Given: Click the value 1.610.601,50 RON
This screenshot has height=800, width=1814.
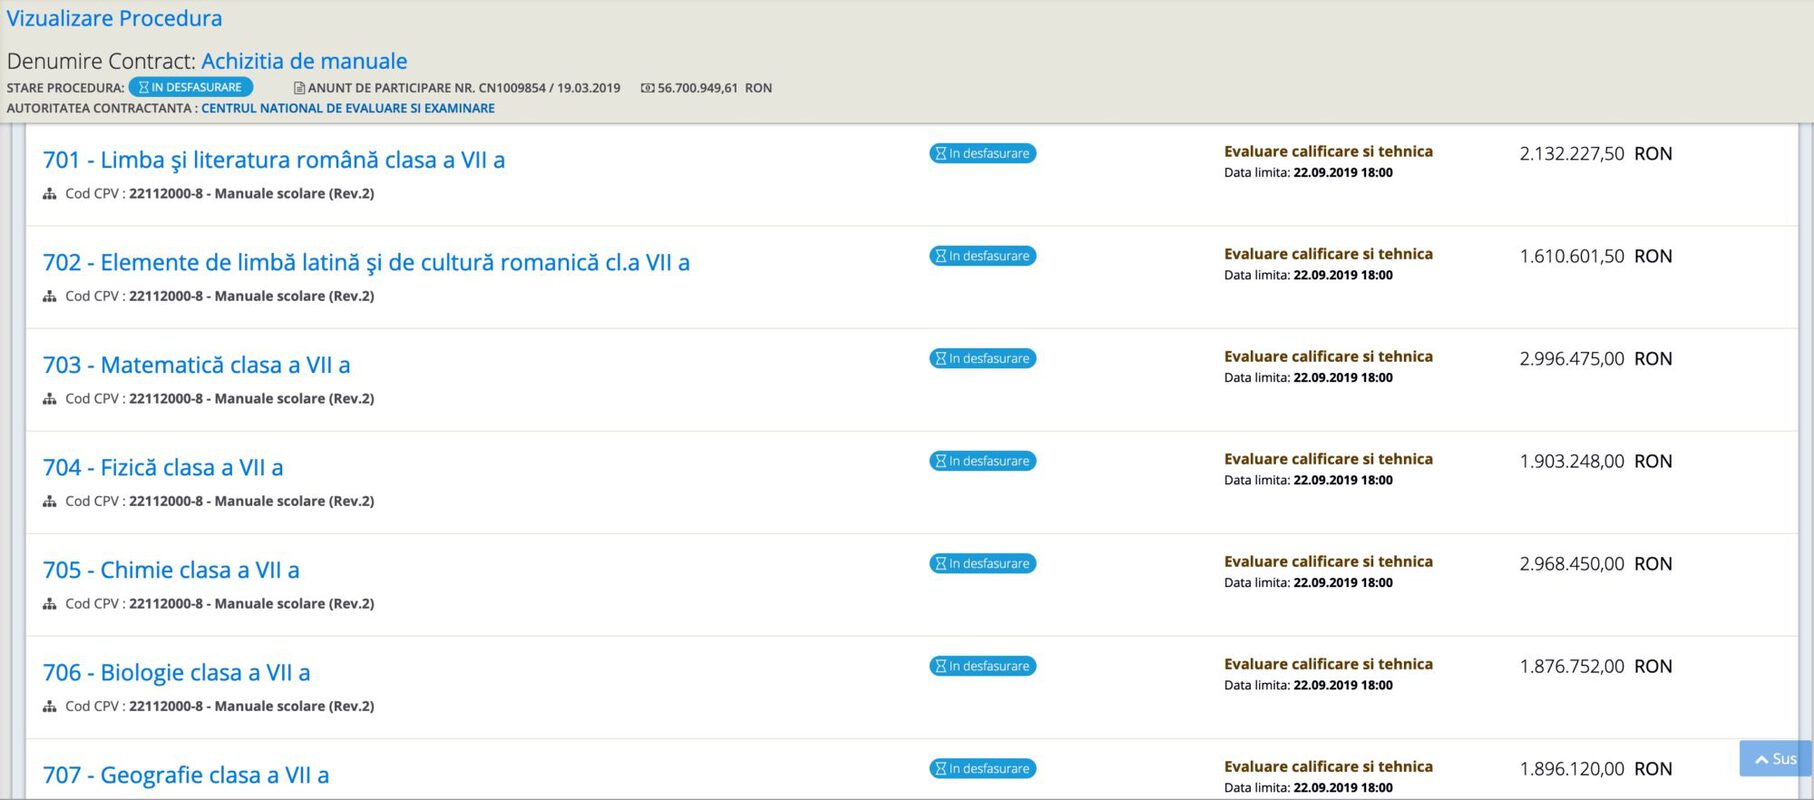Looking at the screenshot, I should 1596,256.
